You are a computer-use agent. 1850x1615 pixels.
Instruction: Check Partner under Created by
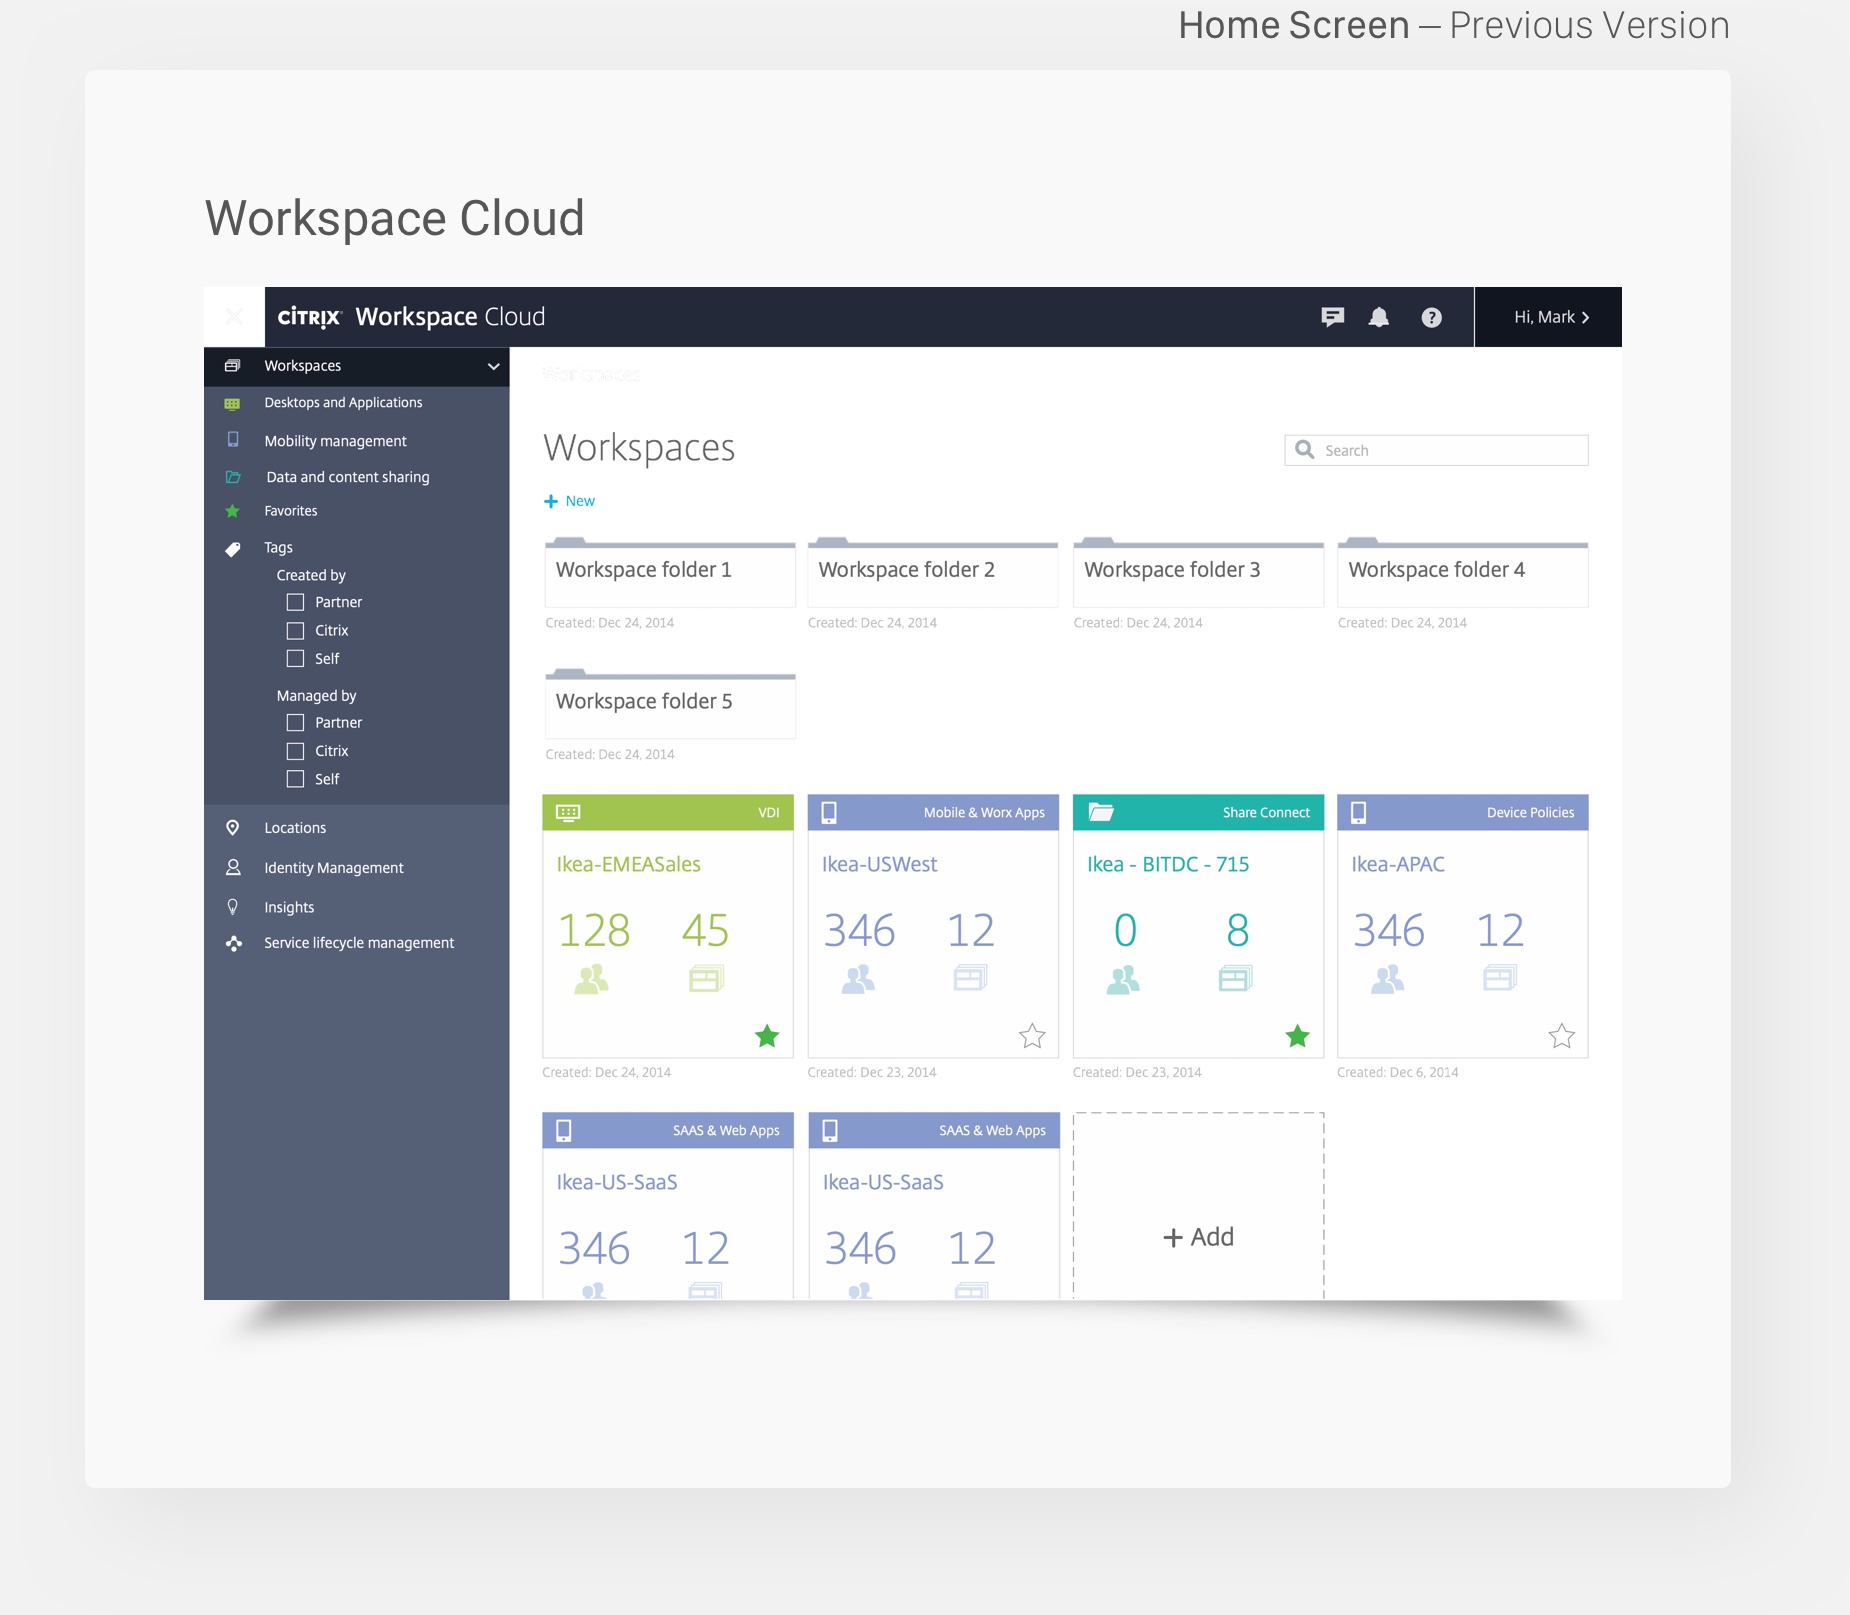click(x=296, y=602)
